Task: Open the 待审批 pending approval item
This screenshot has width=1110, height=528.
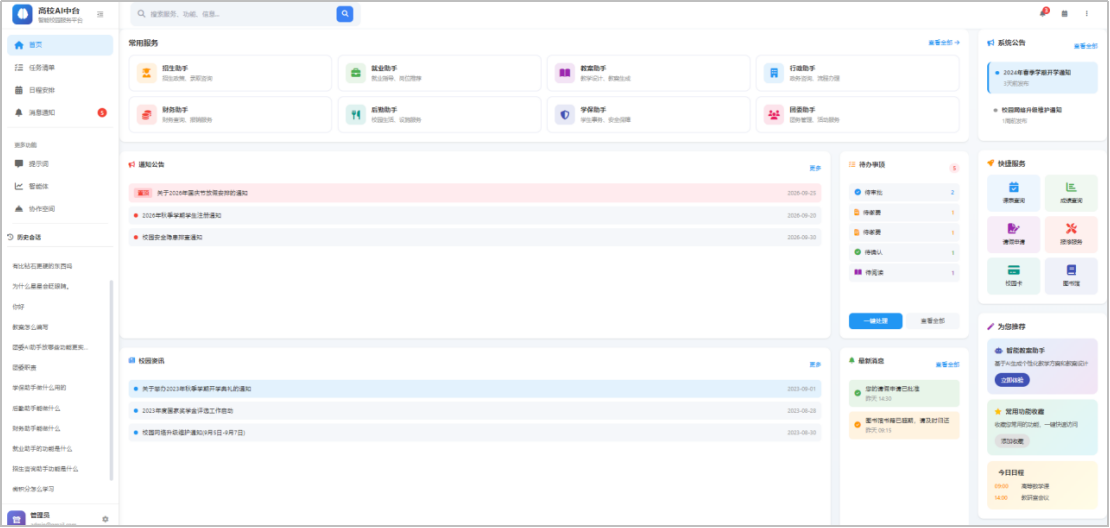Action: click(x=904, y=193)
